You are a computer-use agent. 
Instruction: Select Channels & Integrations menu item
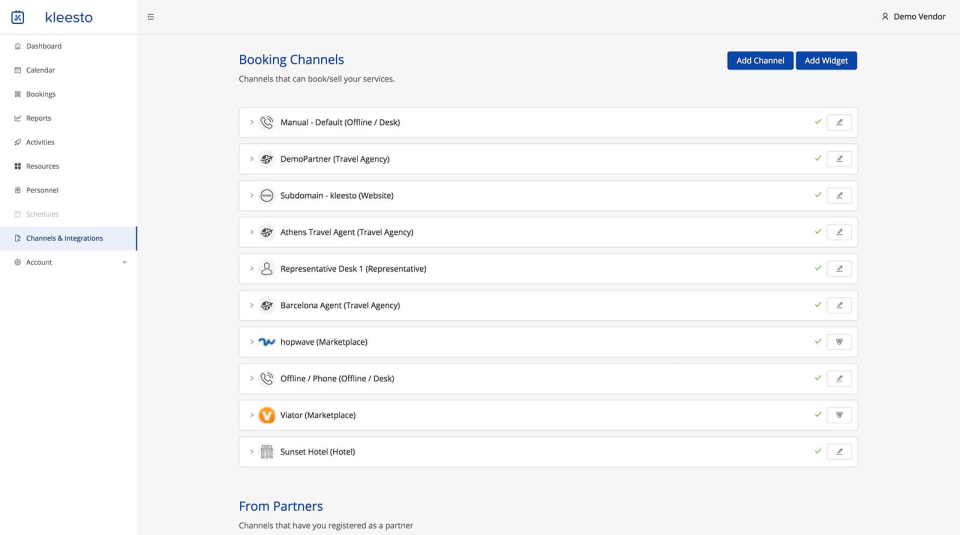[x=69, y=238]
